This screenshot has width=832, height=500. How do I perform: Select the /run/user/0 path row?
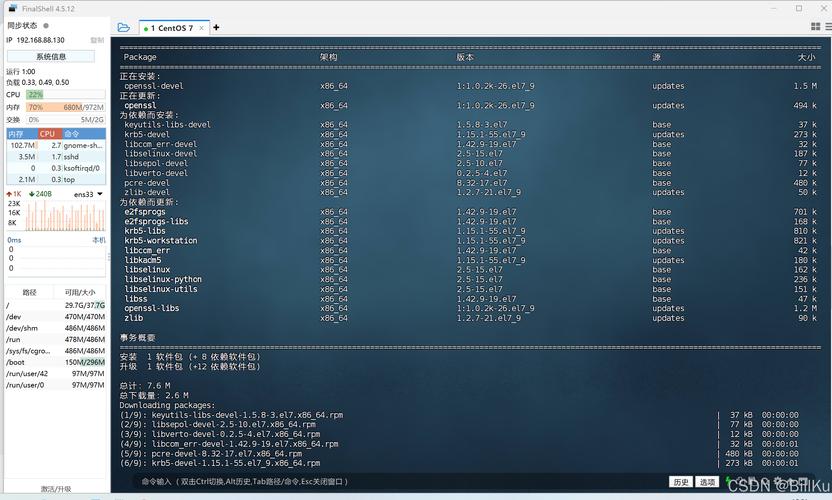point(56,385)
